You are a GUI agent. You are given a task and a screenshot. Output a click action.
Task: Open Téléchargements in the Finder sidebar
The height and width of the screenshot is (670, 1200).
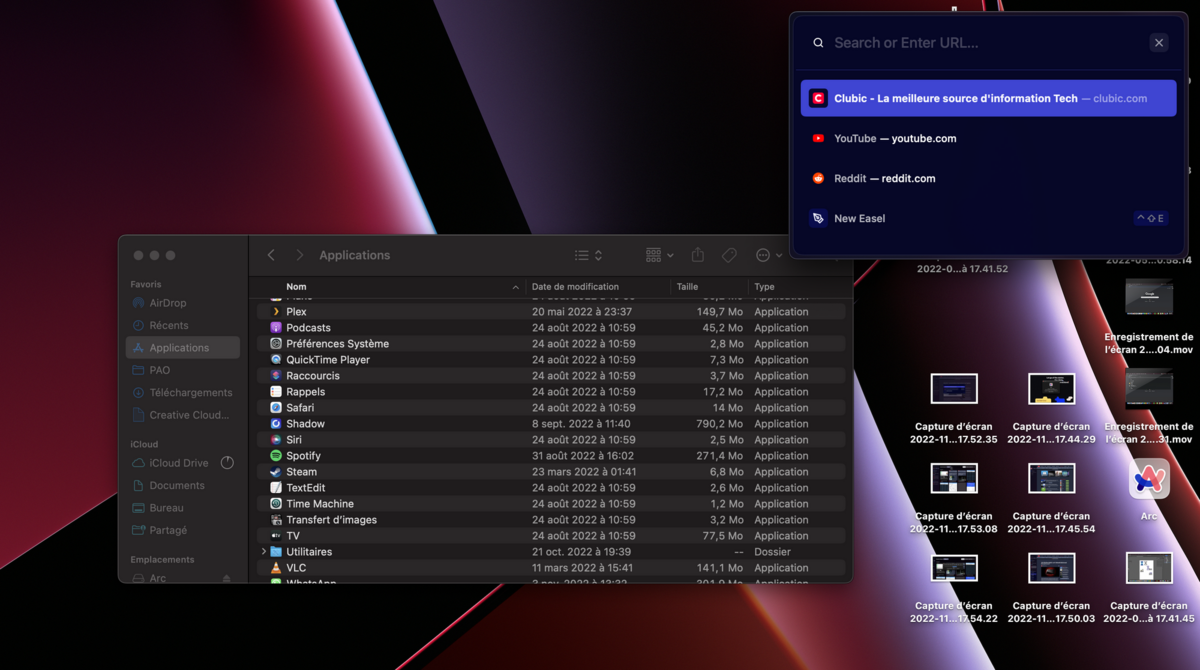(182, 393)
